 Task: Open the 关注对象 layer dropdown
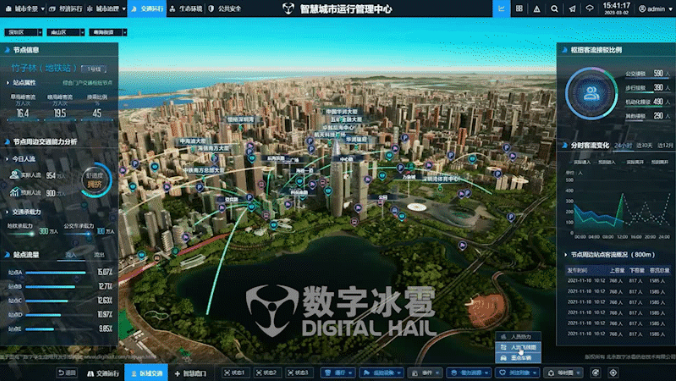[x=517, y=373]
